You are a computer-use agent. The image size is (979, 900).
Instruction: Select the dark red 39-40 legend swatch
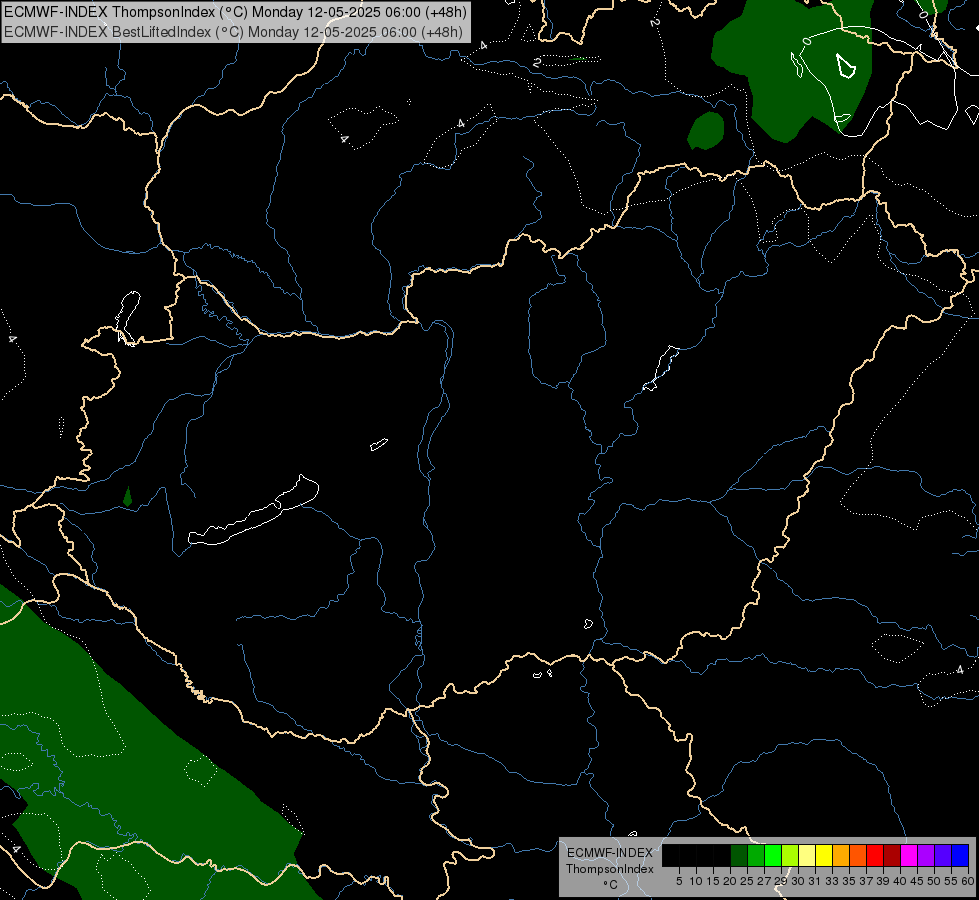point(892,855)
